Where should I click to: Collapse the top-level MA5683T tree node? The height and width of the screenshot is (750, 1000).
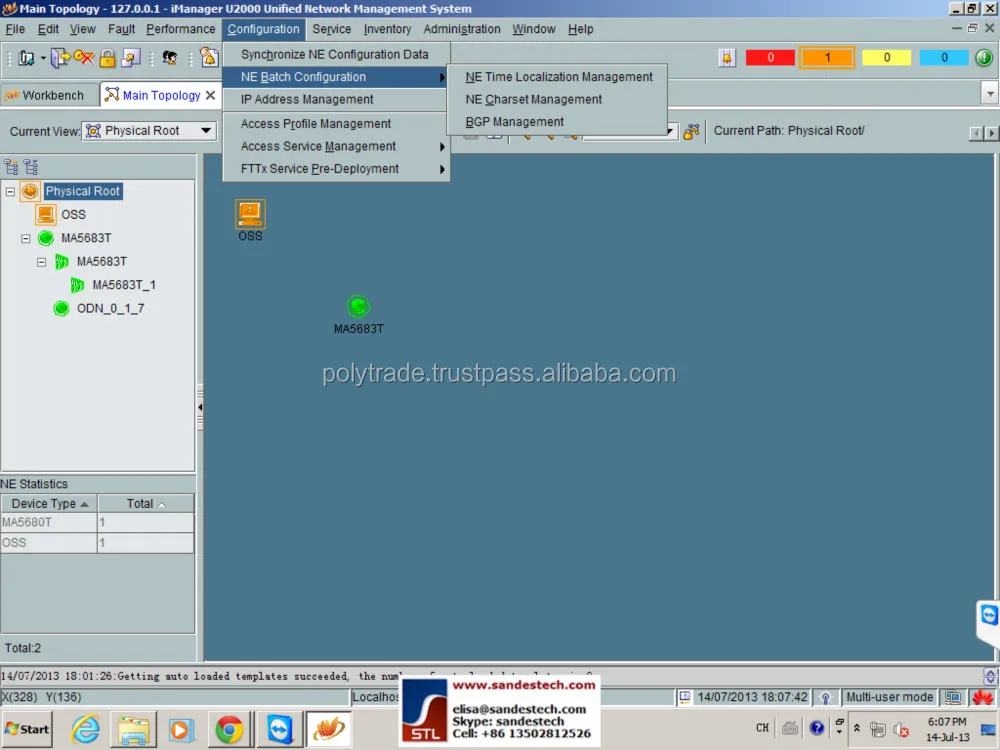pos(26,239)
